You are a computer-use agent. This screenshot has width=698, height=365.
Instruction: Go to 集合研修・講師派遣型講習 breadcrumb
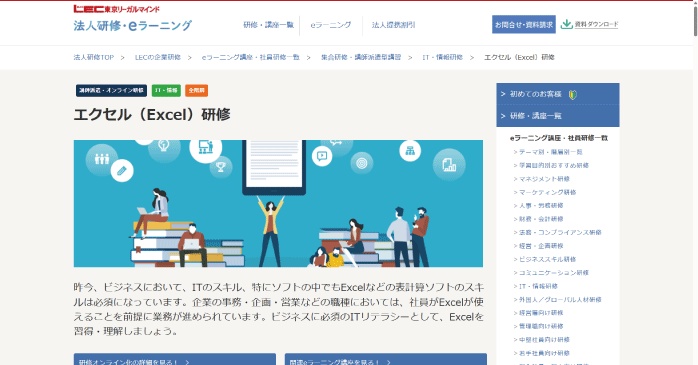[x=361, y=57]
